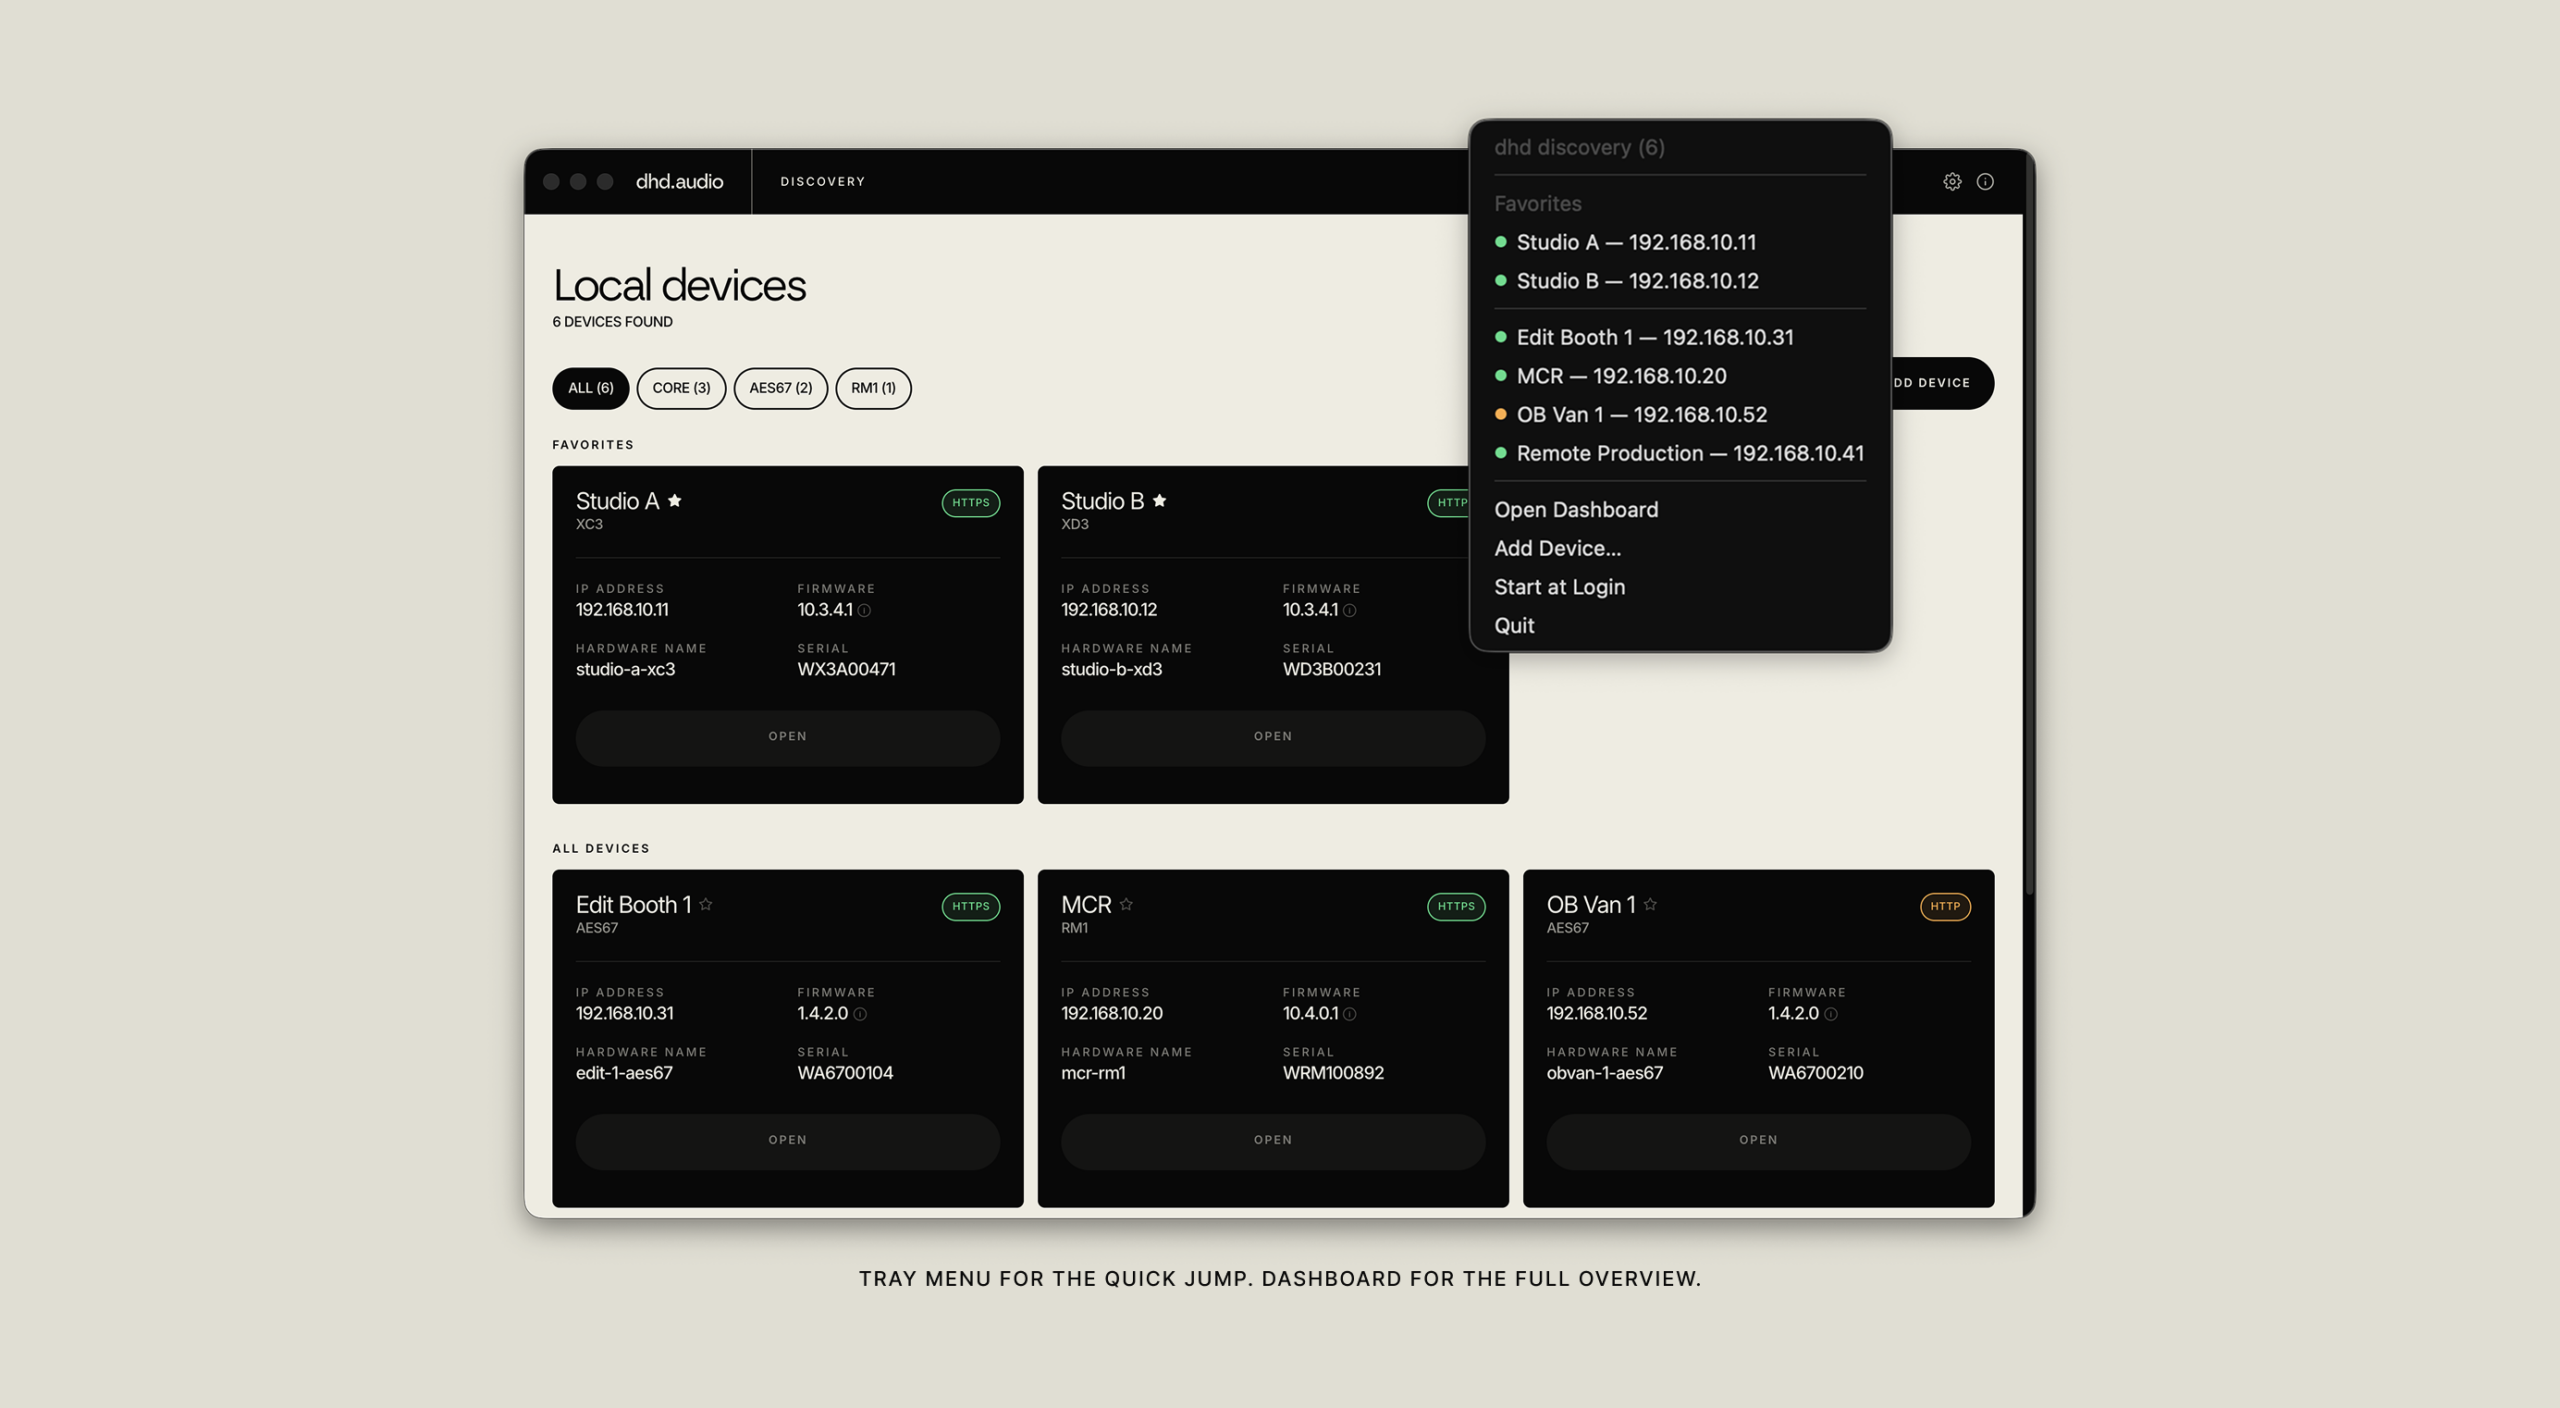Click the info icon in title bar
Viewport: 2560px width, 1408px height.
pos(1985,182)
